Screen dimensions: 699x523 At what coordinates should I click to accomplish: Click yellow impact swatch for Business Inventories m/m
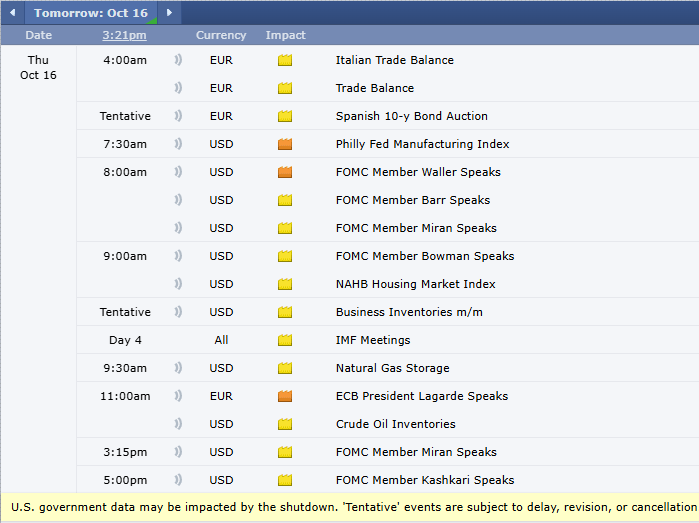click(x=285, y=312)
